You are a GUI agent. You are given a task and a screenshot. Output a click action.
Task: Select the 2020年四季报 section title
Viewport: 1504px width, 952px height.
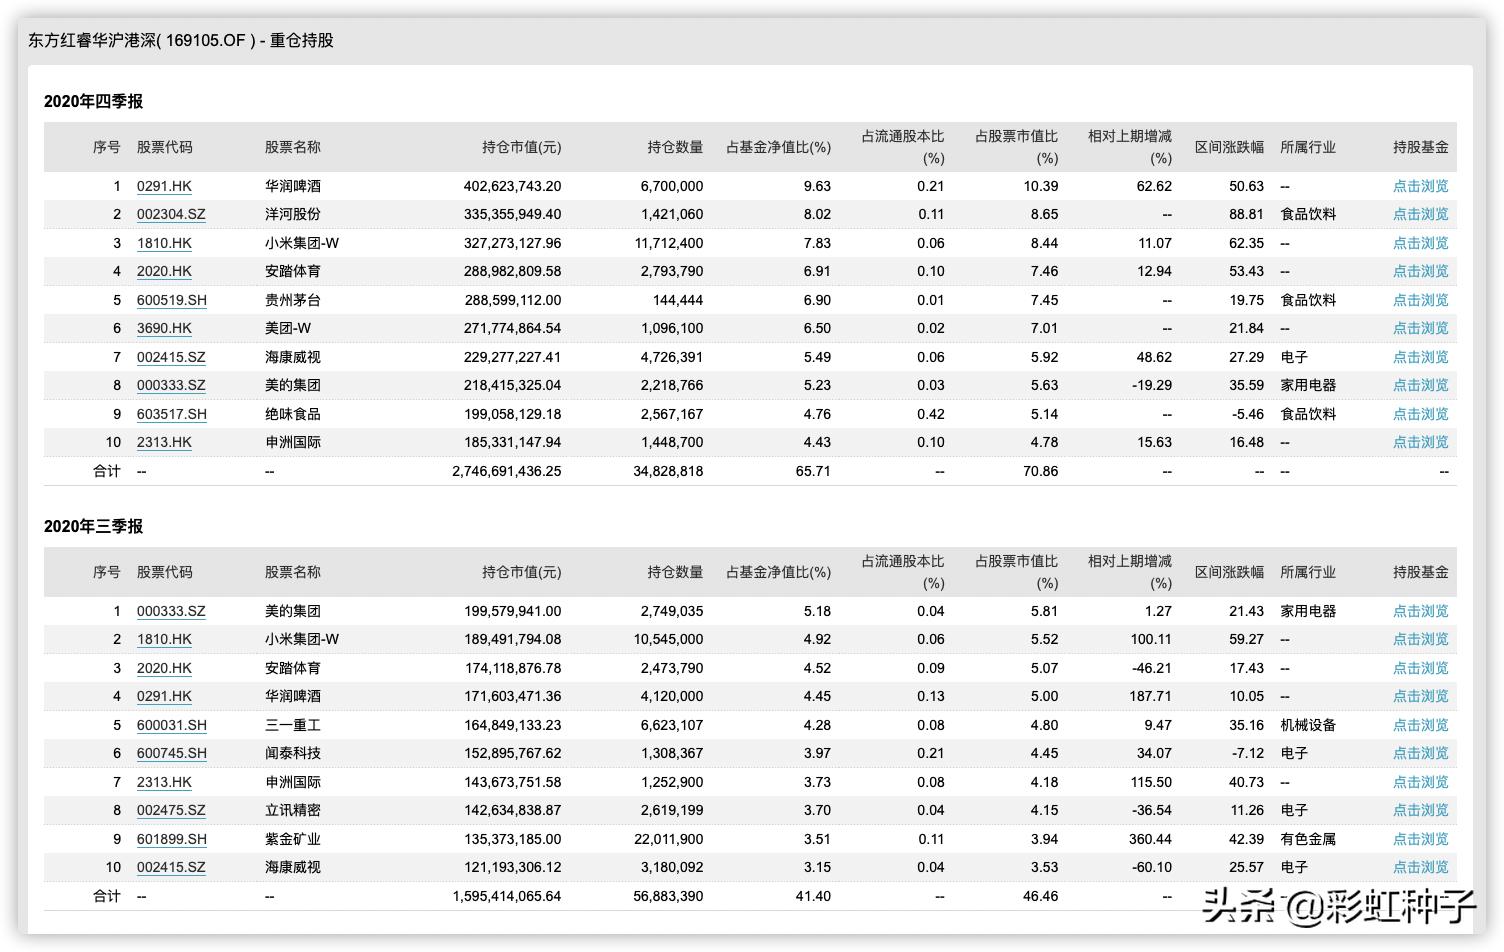click(x=92, y=101)
